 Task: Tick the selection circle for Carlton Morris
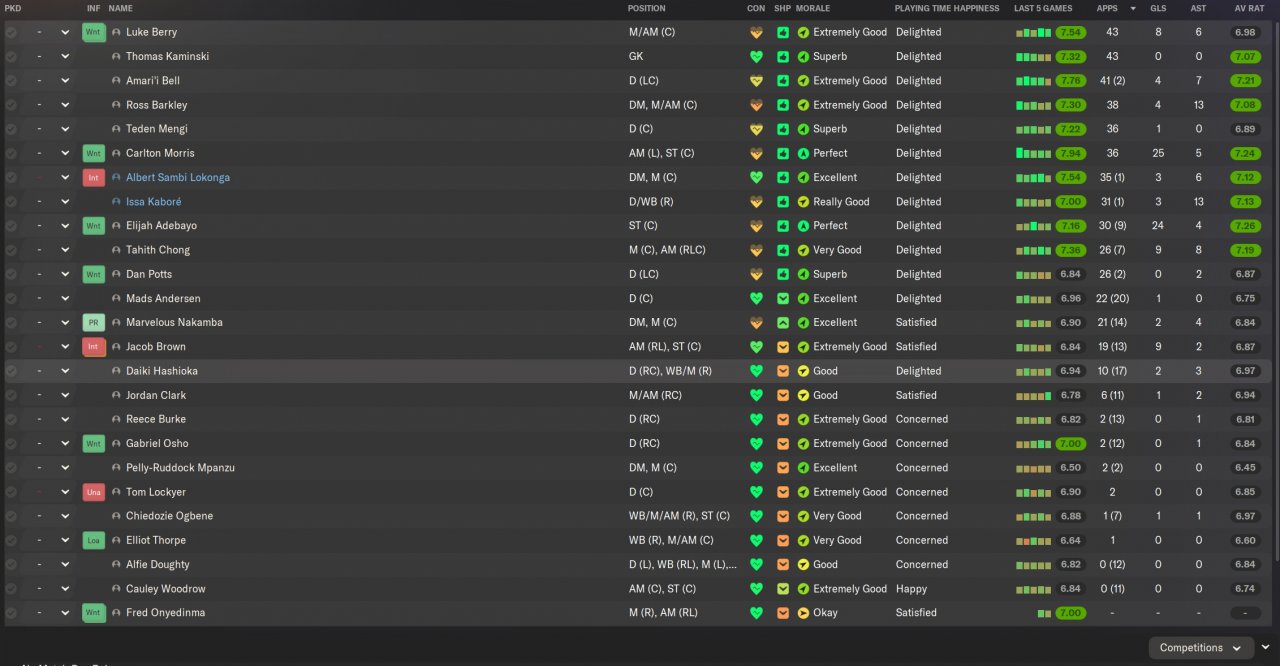[11, 153]
